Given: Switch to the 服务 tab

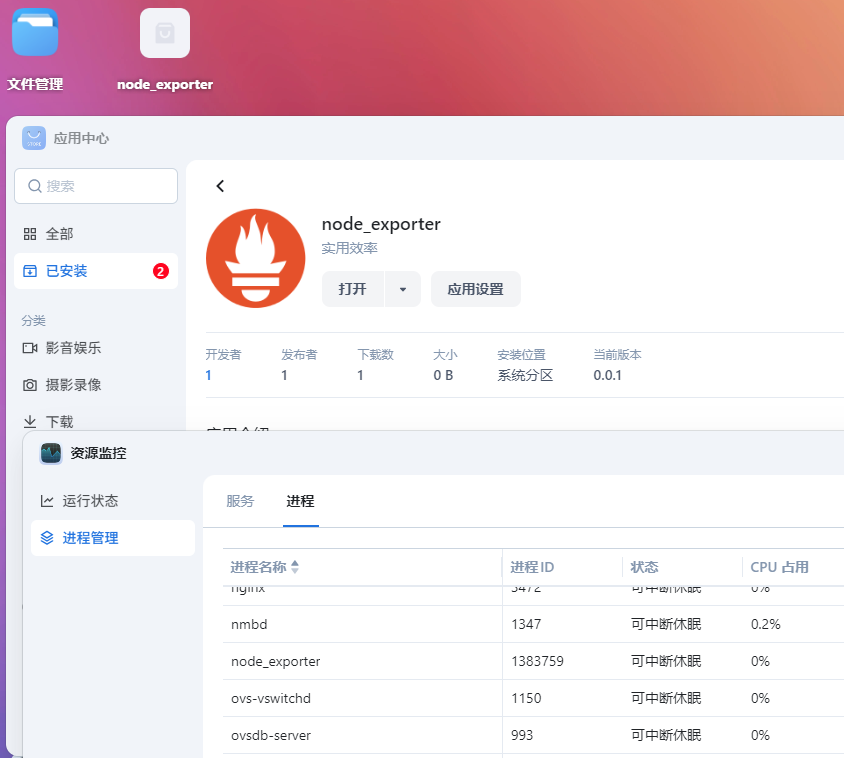Looking at the screenshot, I should tap(240, 501).
